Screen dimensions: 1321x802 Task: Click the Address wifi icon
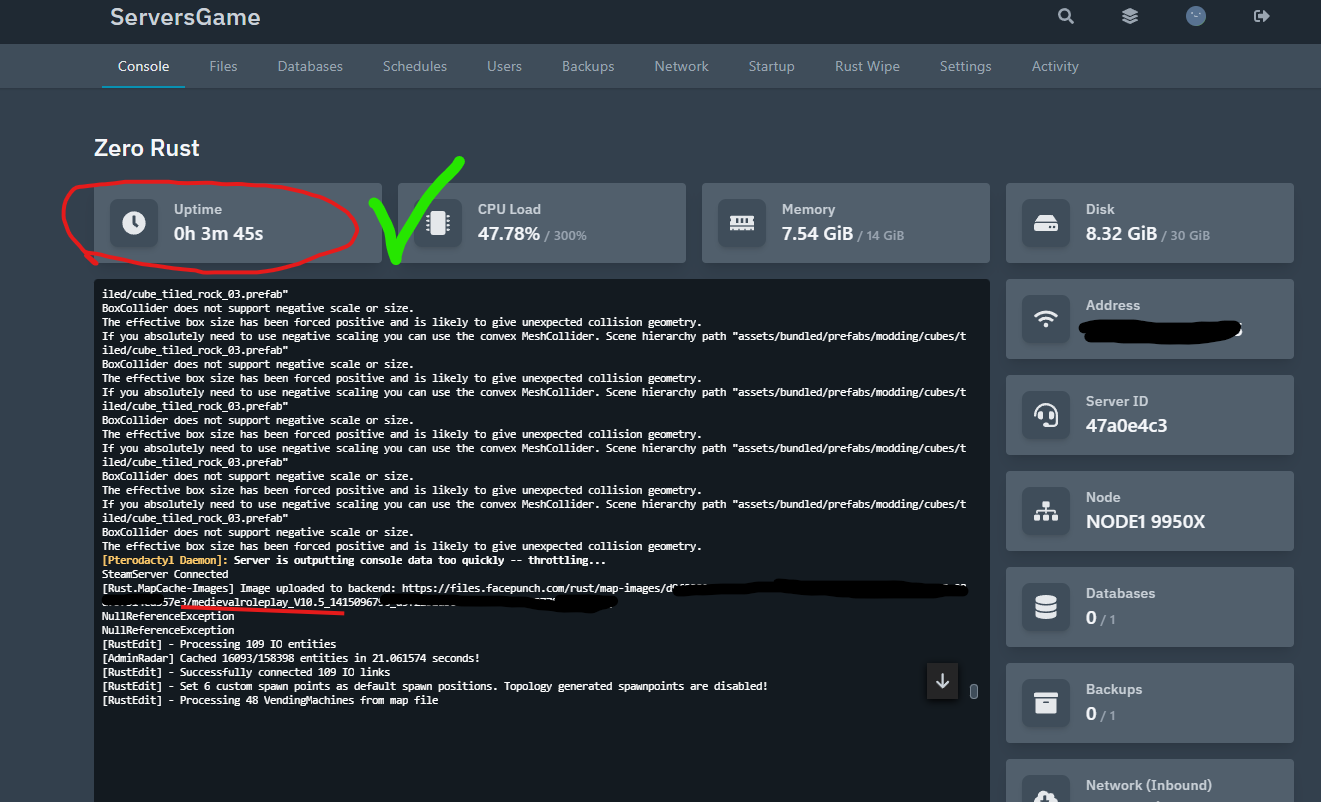click(x=1046, y=319)
